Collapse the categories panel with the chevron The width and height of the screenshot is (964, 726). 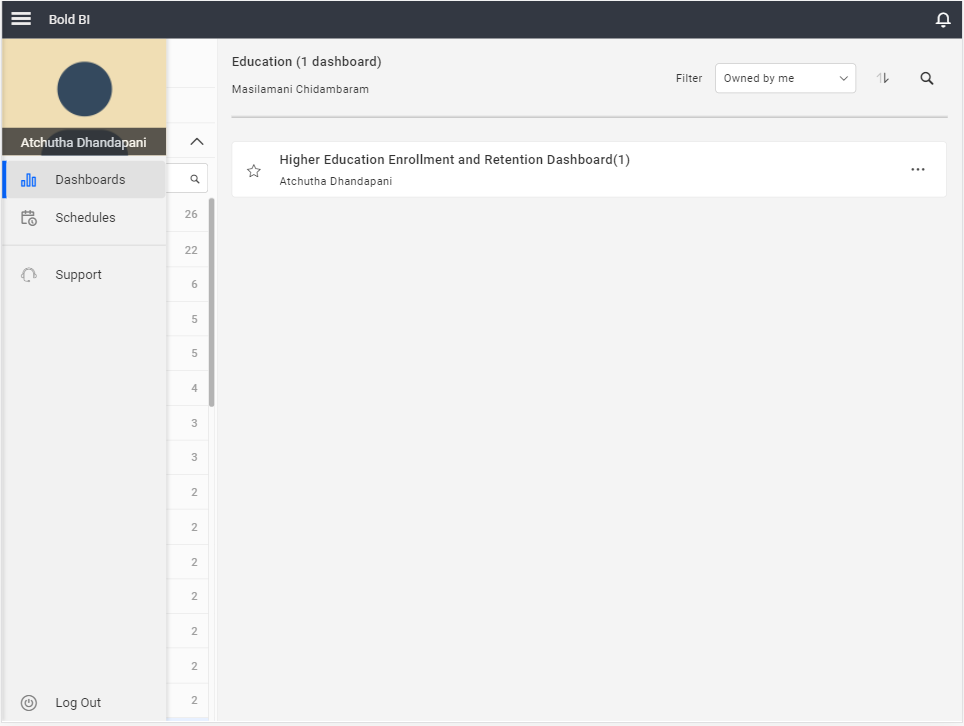click(x=196, y=140)
